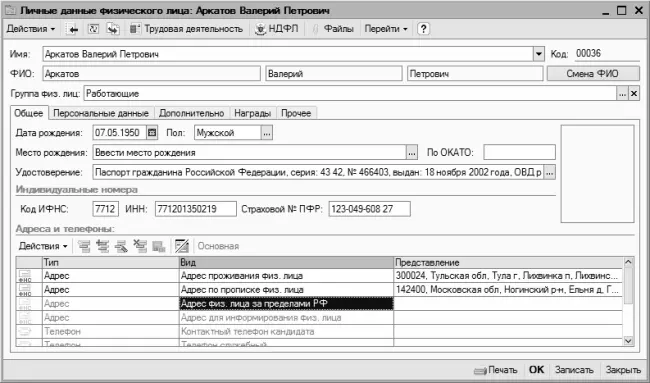Open the calendar picker for Дата рождения
Screen dimensions: 650x383
[x=152, y=133]
